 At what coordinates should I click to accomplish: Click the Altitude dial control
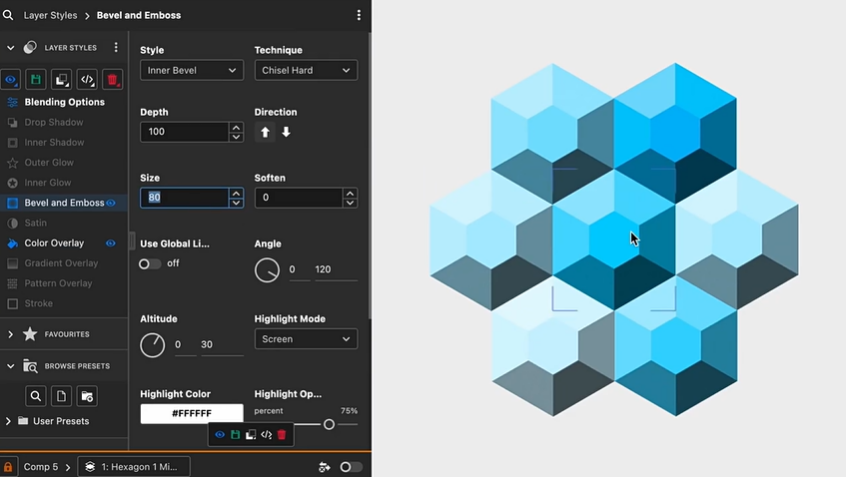pyautogui.click(x=153, y=345)
